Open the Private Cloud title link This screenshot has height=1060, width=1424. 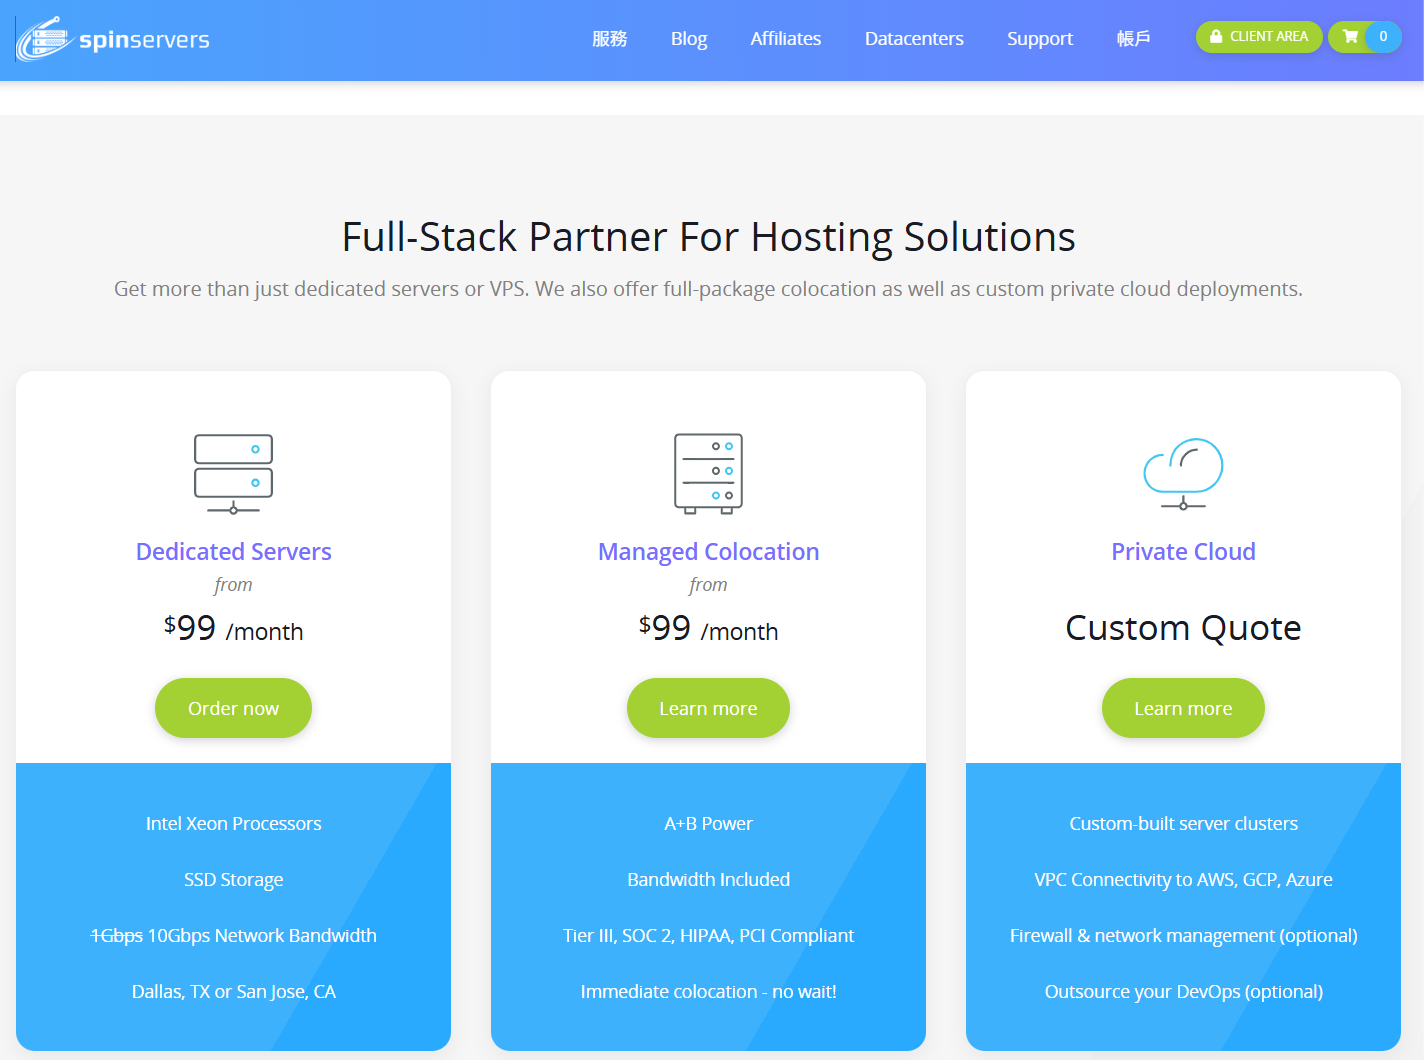1183,552
